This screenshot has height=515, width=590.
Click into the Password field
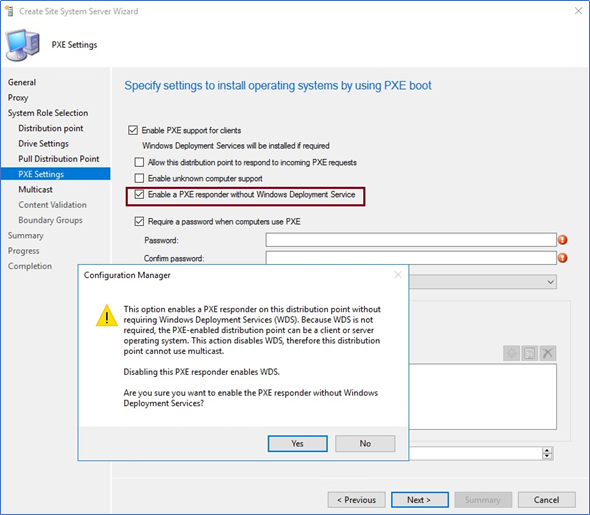pyautogui.click(x=411, y=240)
